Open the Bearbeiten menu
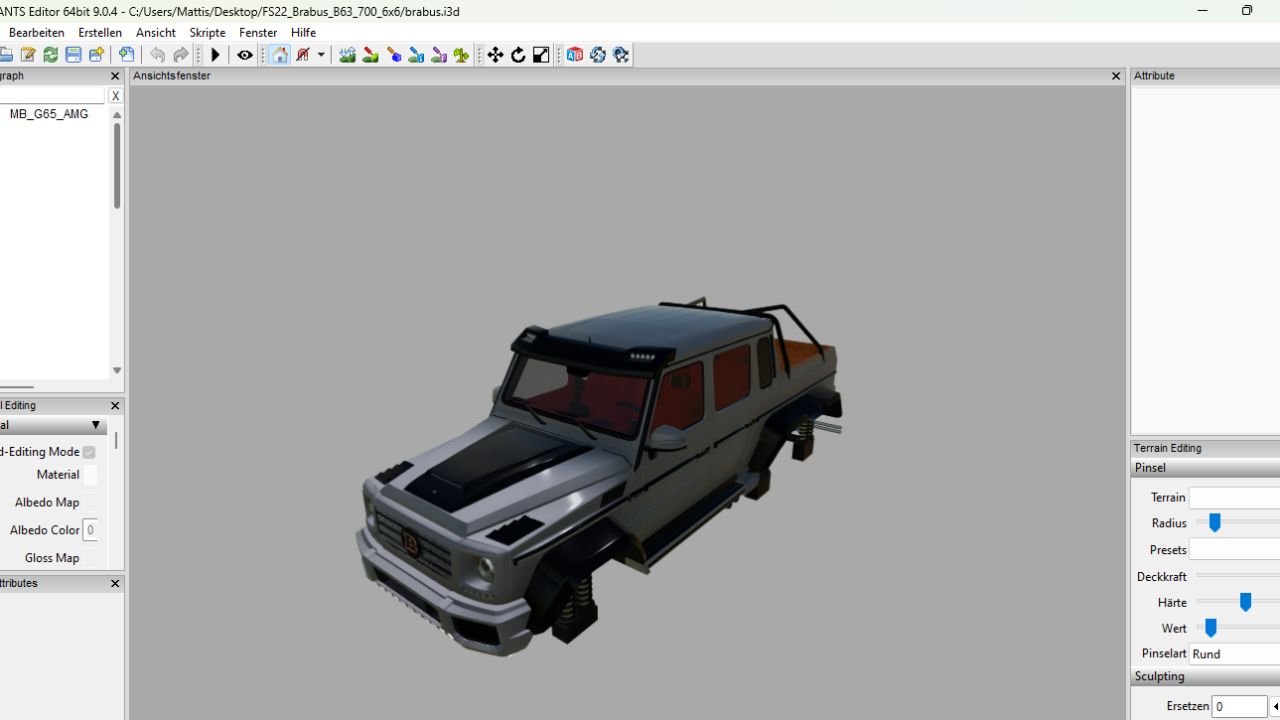Image resolution: width=1280 pixels, height=720 pixels. click(x=36, y=33)
